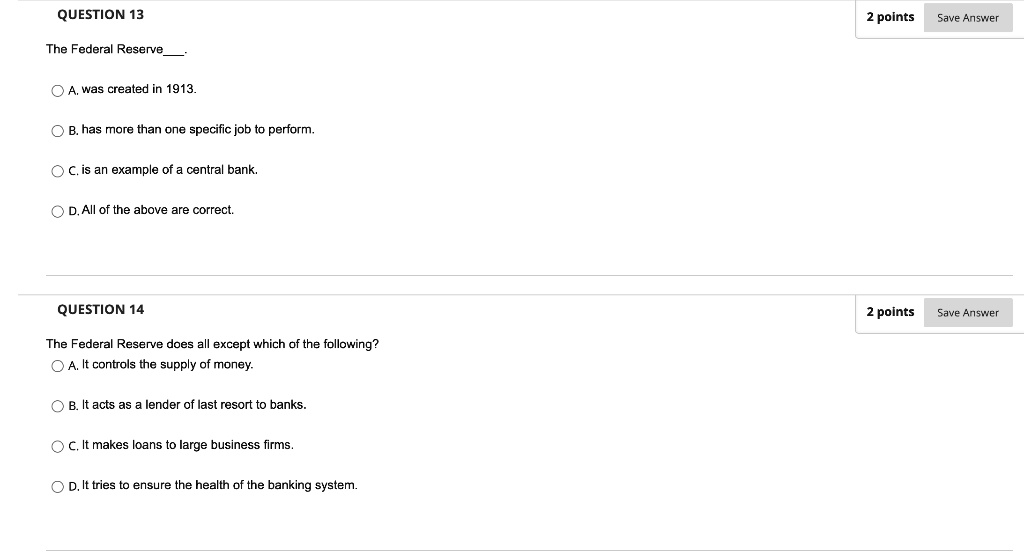Click the text 'has more than one specific job'
1024x558 pixels.
[x=198, y=130]
